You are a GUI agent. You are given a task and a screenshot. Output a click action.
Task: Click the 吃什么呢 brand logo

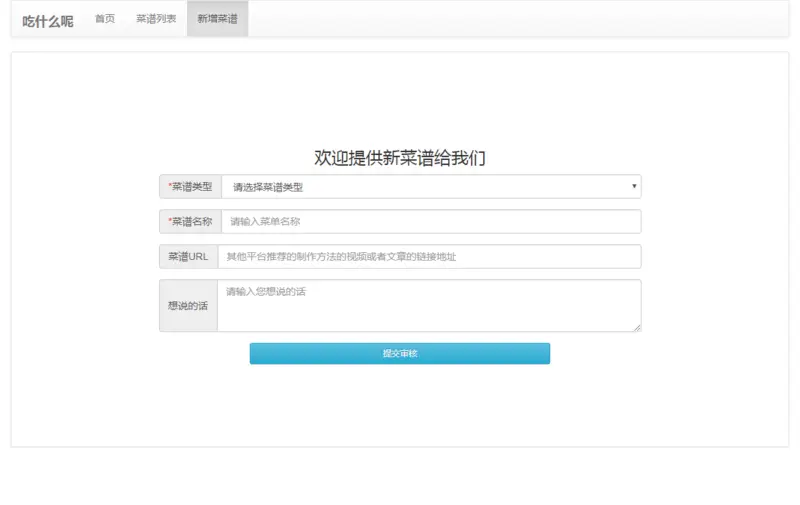[x=47, y=21]
